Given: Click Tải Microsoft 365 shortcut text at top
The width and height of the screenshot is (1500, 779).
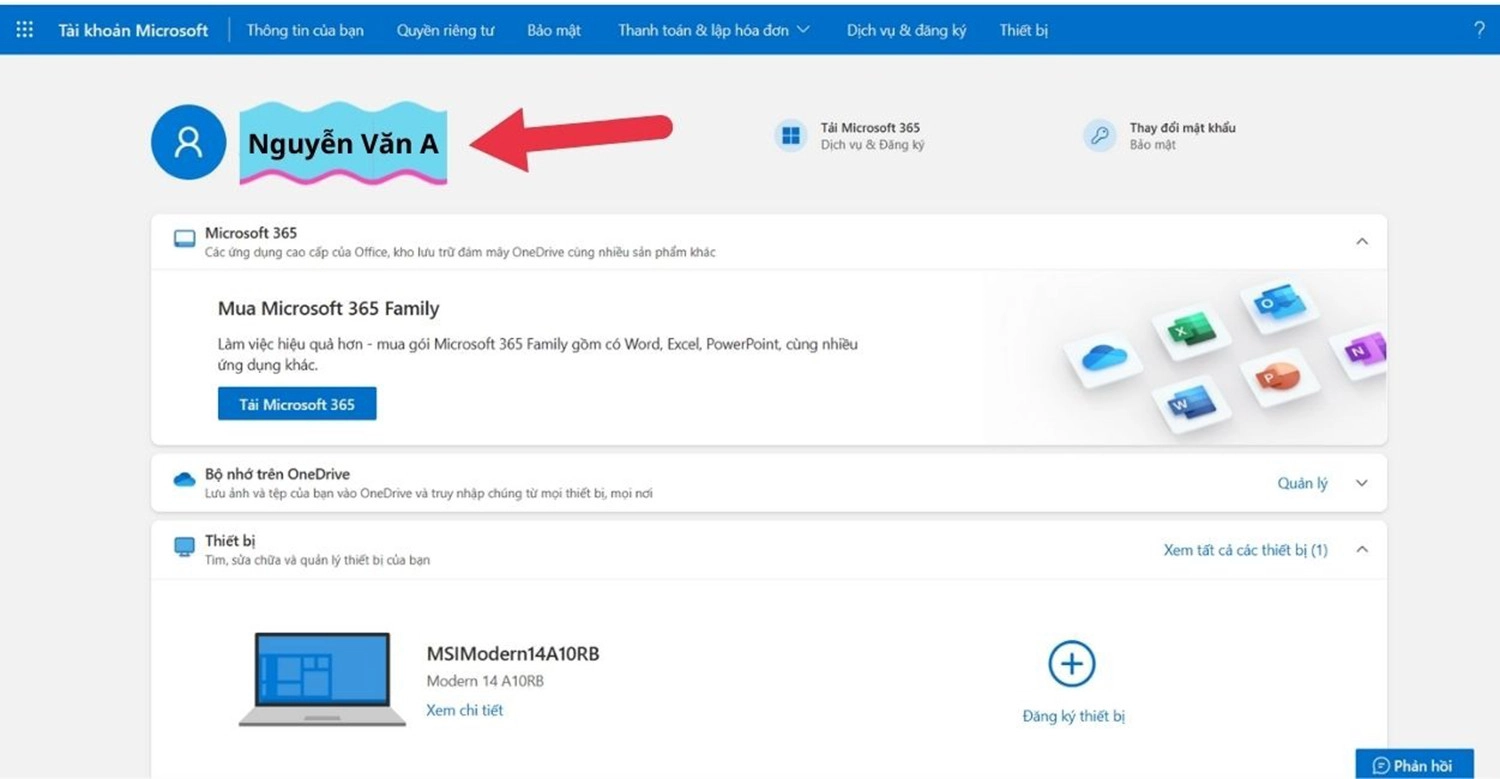Looking at the screenshot, I should point(870,127).
